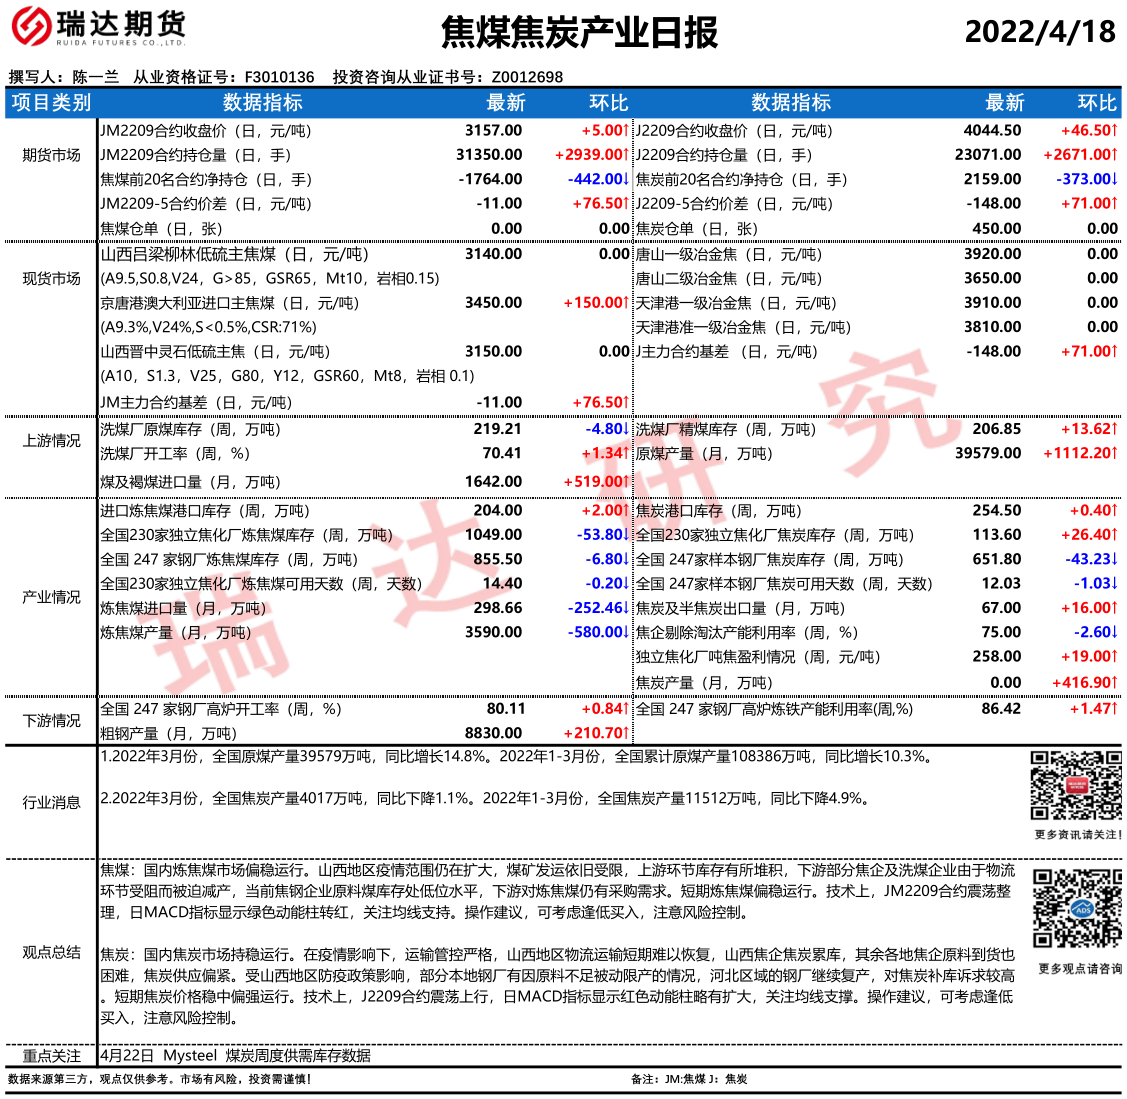1127x1099 pixels.
Task: Select the 现货市场 row category label
Action: (x=51, y=278)
